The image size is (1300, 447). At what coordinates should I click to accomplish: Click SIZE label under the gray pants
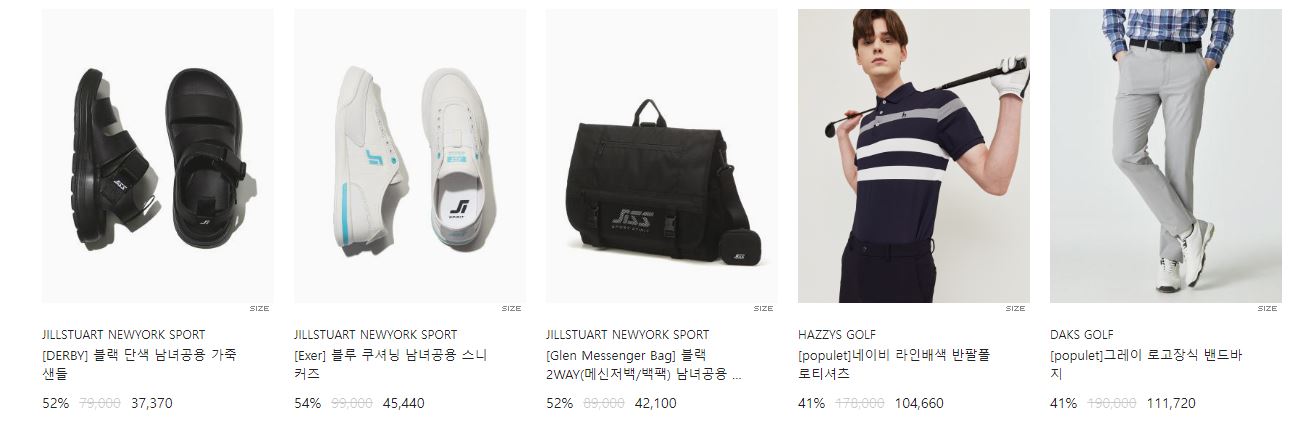click(x=1267, y=309)
